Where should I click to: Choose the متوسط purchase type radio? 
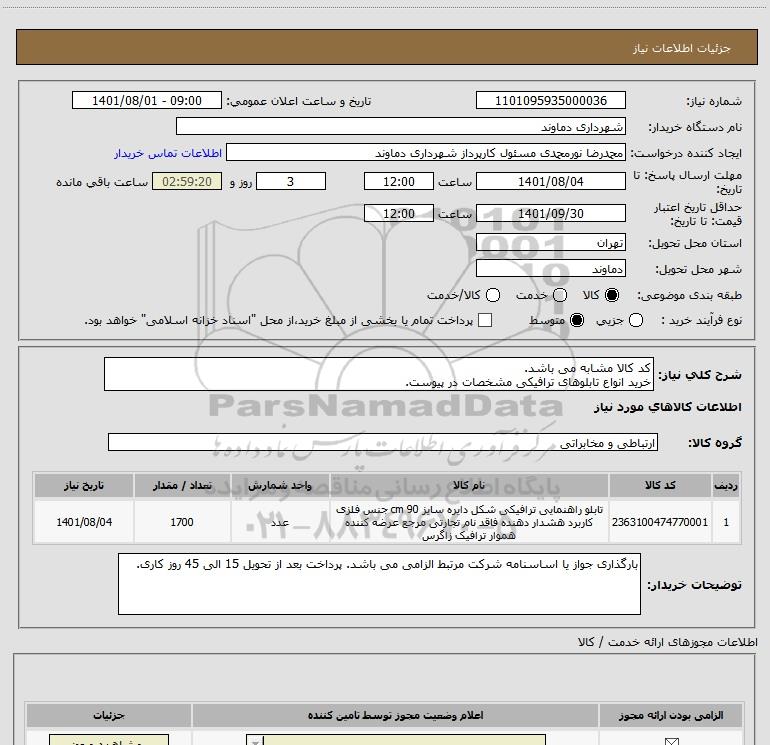[x=577, y=320]
